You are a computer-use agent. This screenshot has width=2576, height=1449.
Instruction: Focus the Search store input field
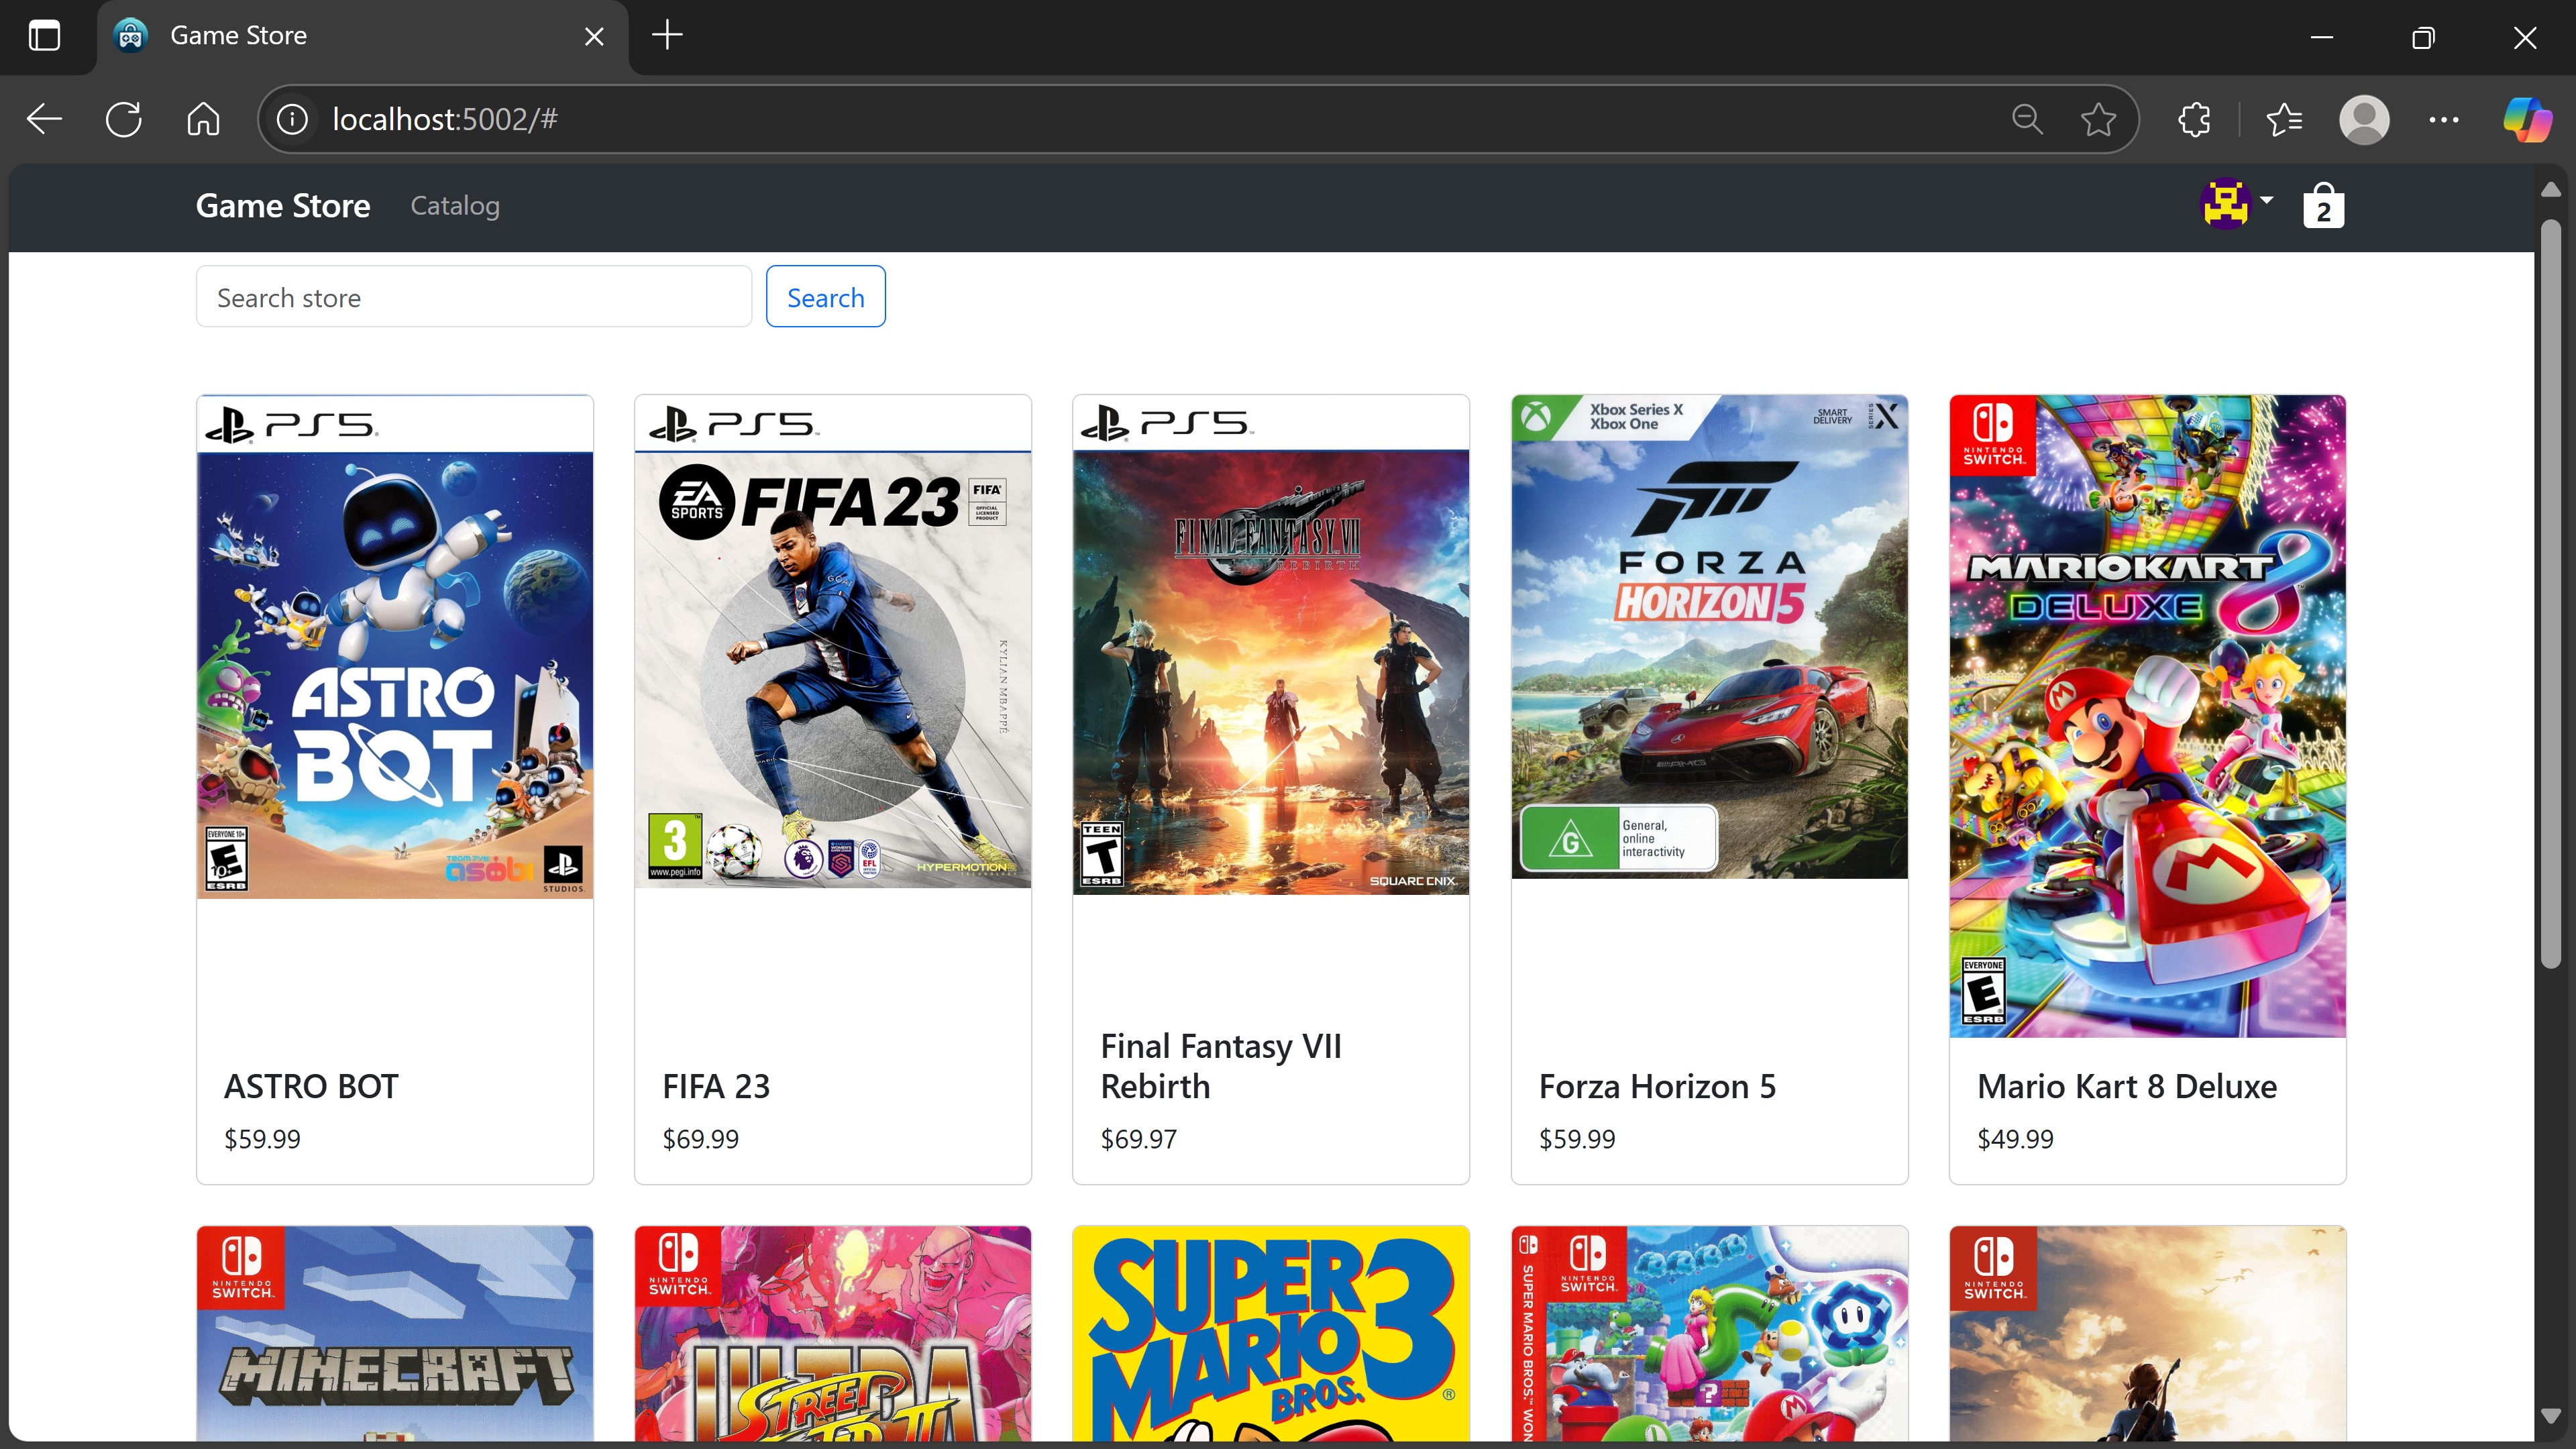(474, 297)
